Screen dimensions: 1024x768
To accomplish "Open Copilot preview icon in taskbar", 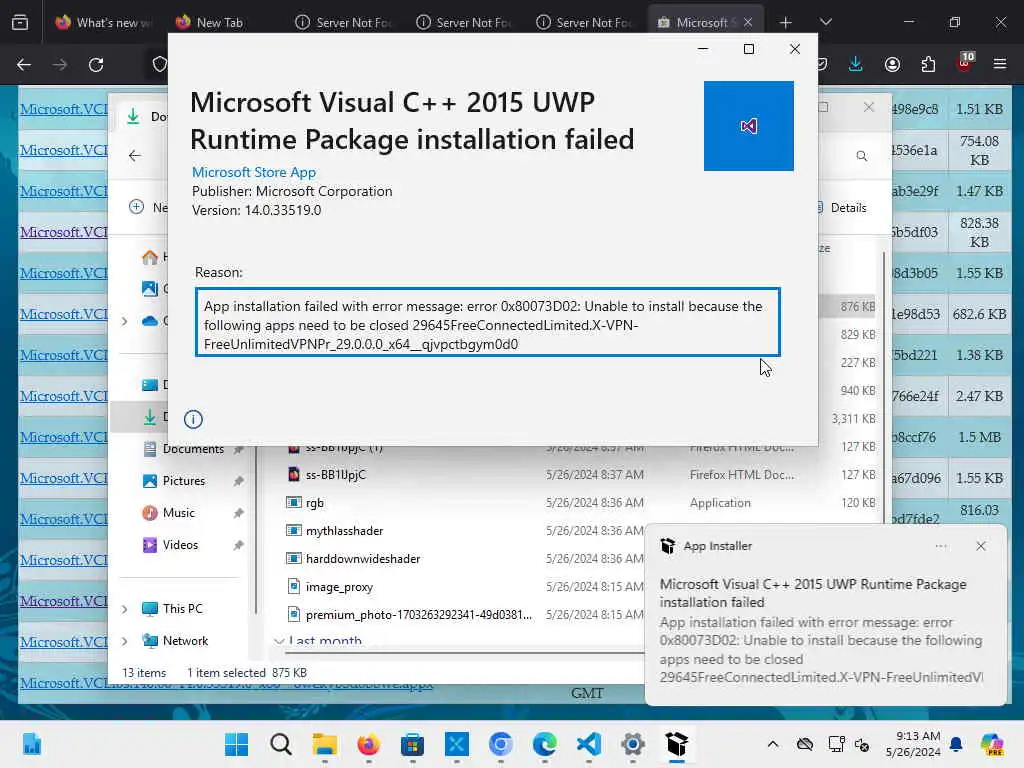I will 992,744.
